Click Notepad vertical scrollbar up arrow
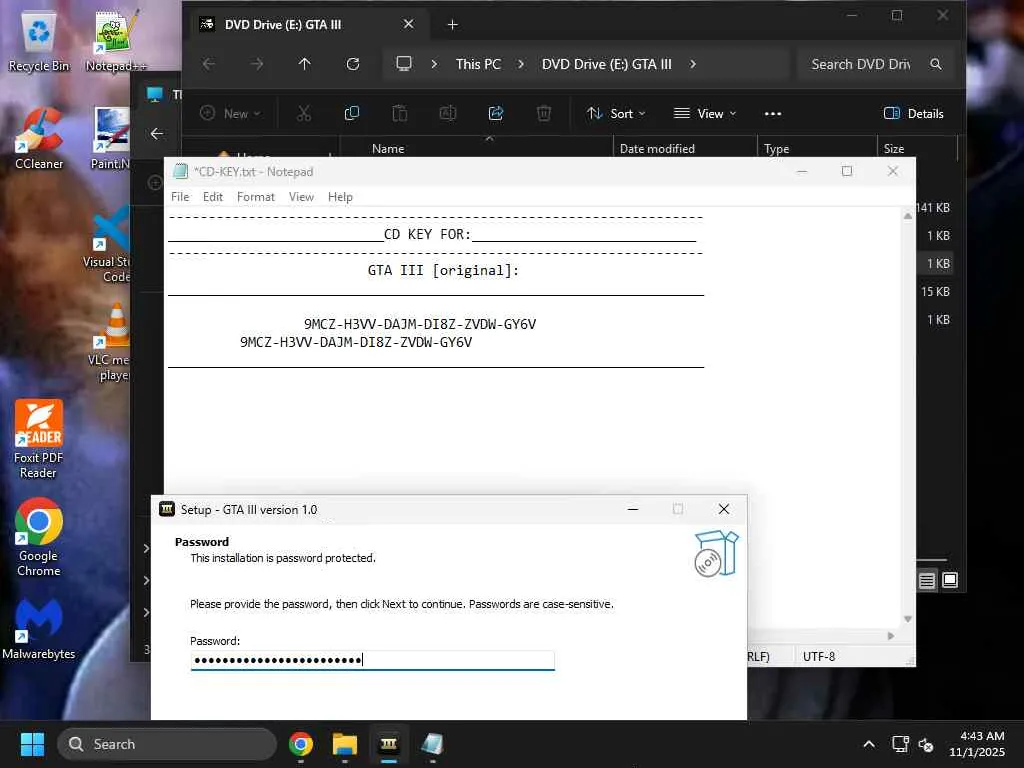 907,216
